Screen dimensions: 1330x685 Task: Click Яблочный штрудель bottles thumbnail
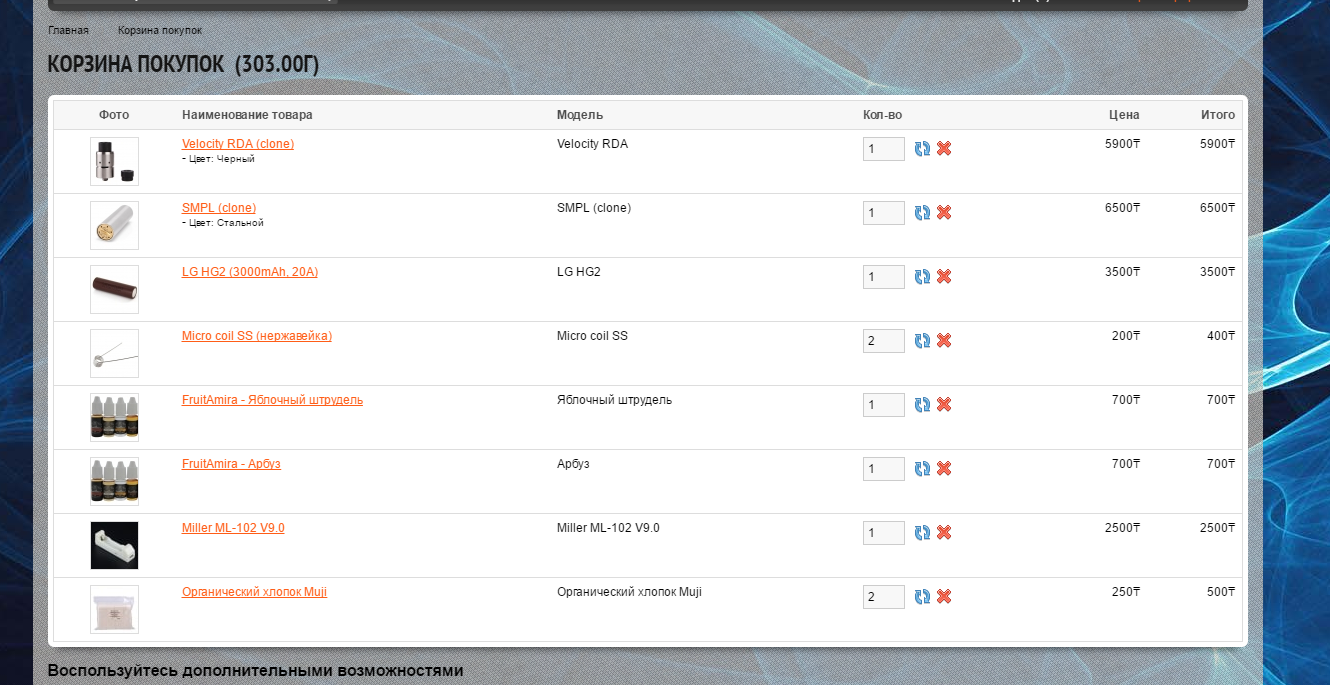pos(114,417)
